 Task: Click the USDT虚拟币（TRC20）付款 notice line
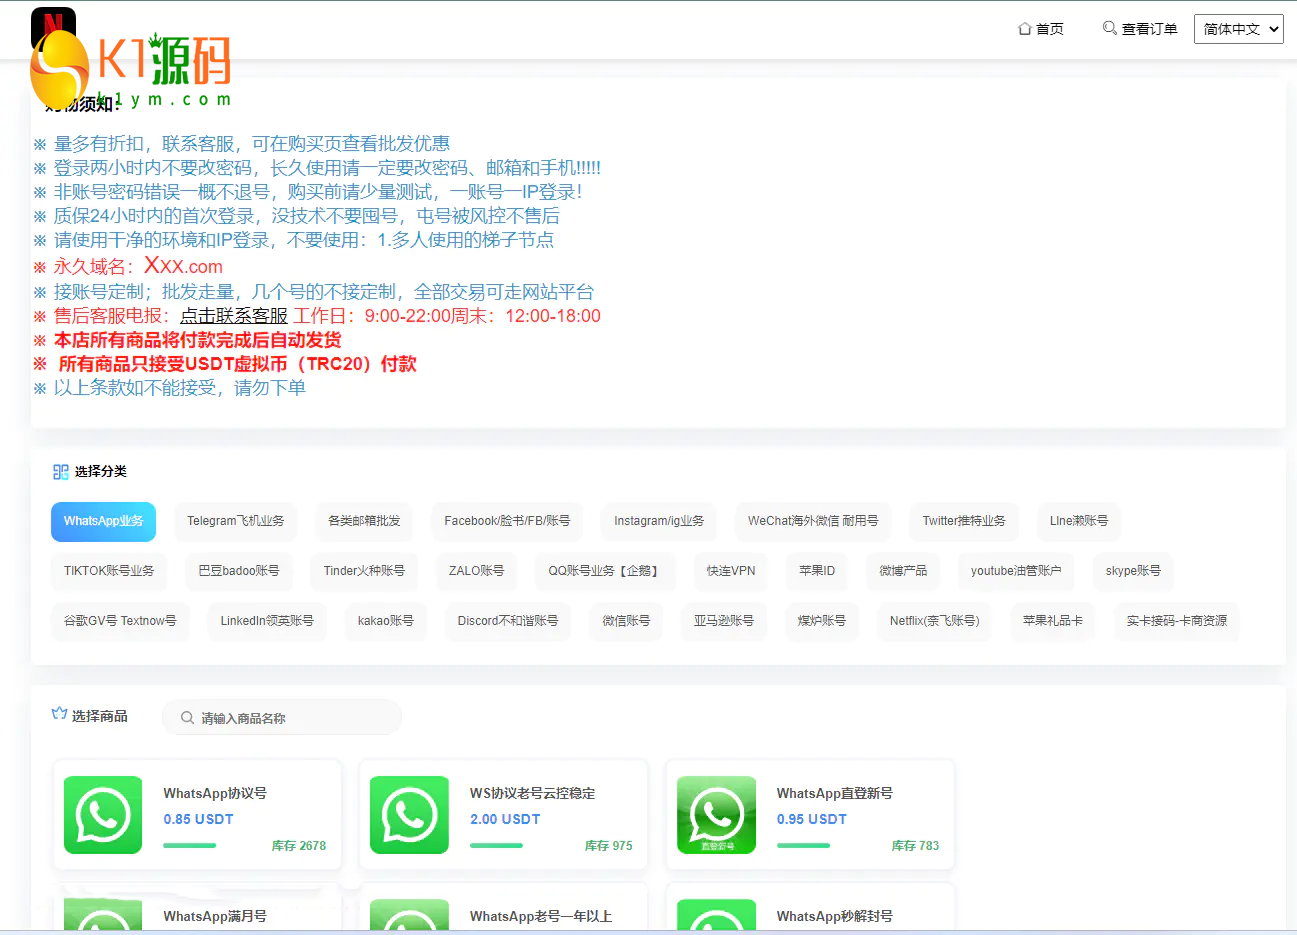(225, 364)
